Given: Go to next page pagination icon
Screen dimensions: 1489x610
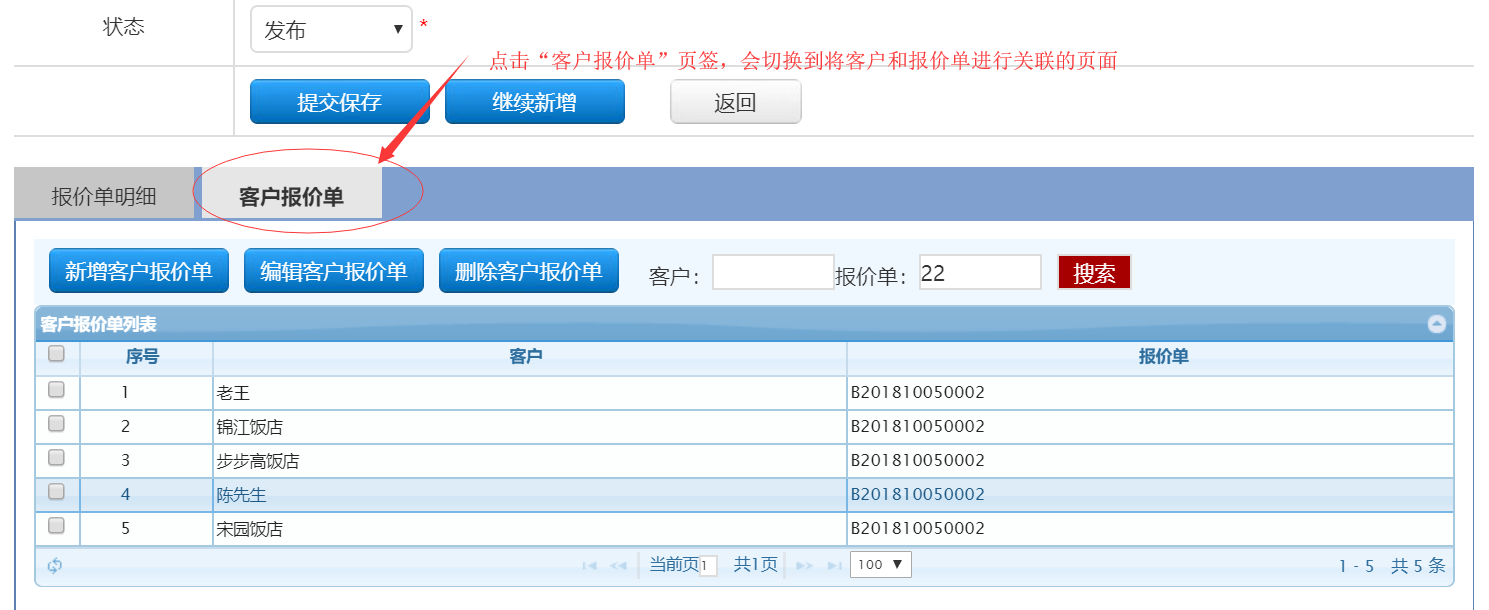Looking at the screenshot, I should (804, 566).
